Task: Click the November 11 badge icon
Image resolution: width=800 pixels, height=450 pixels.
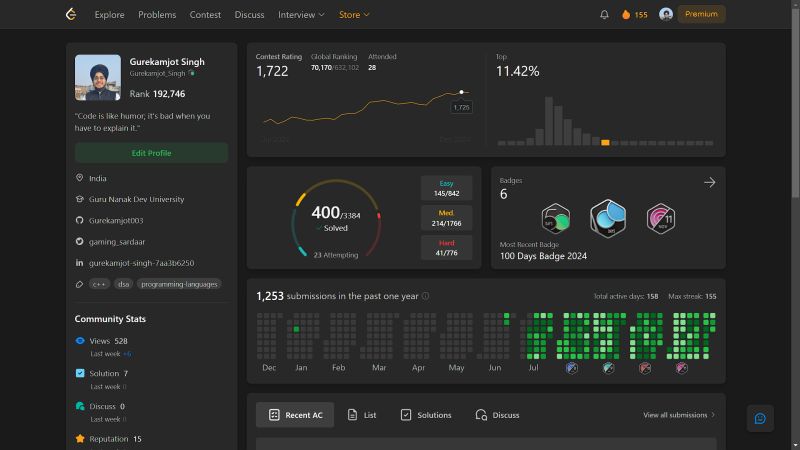Action: click(x=661, y=218)
